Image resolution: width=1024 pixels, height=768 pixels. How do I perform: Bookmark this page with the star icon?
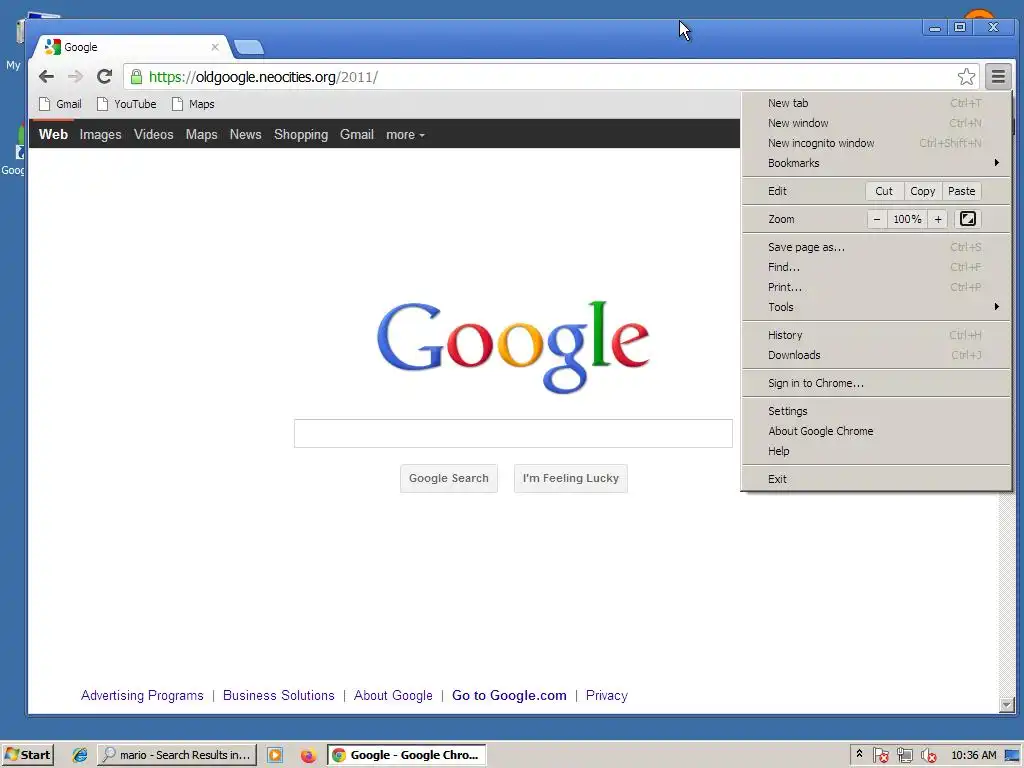[967, 76]
